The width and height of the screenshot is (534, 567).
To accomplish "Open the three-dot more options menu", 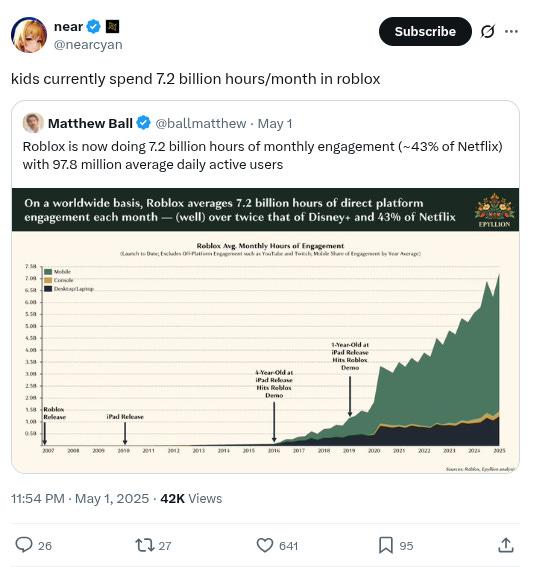I will click(x=511, y=31).
